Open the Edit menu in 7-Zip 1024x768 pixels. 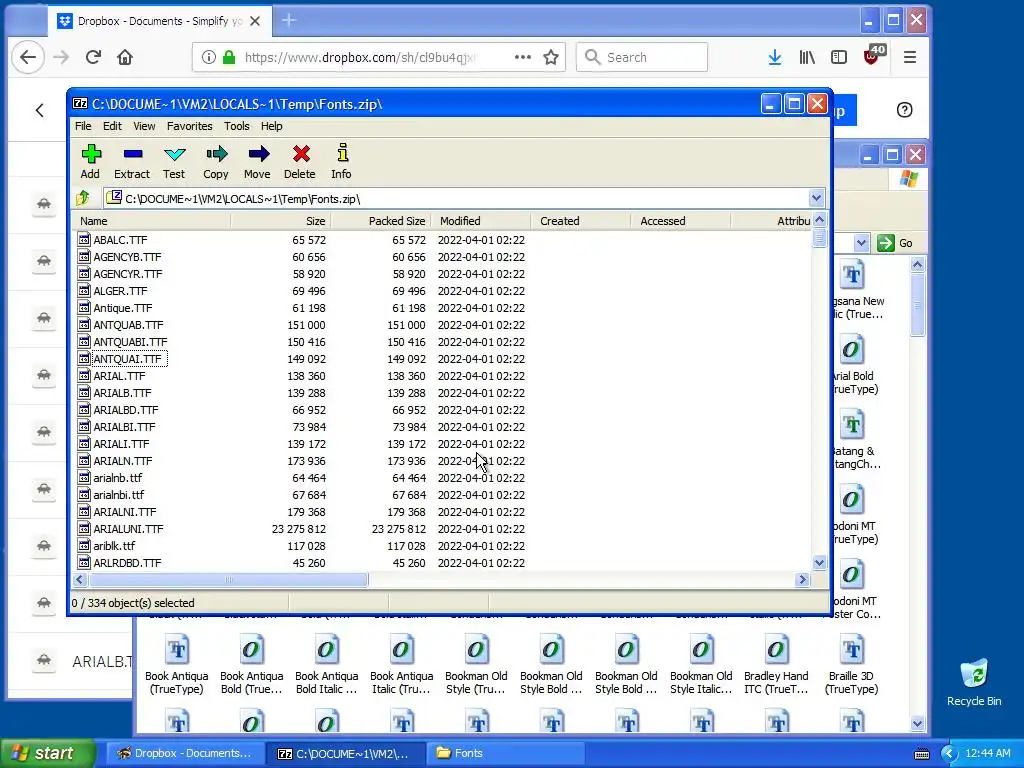click(x=112, y=126)
